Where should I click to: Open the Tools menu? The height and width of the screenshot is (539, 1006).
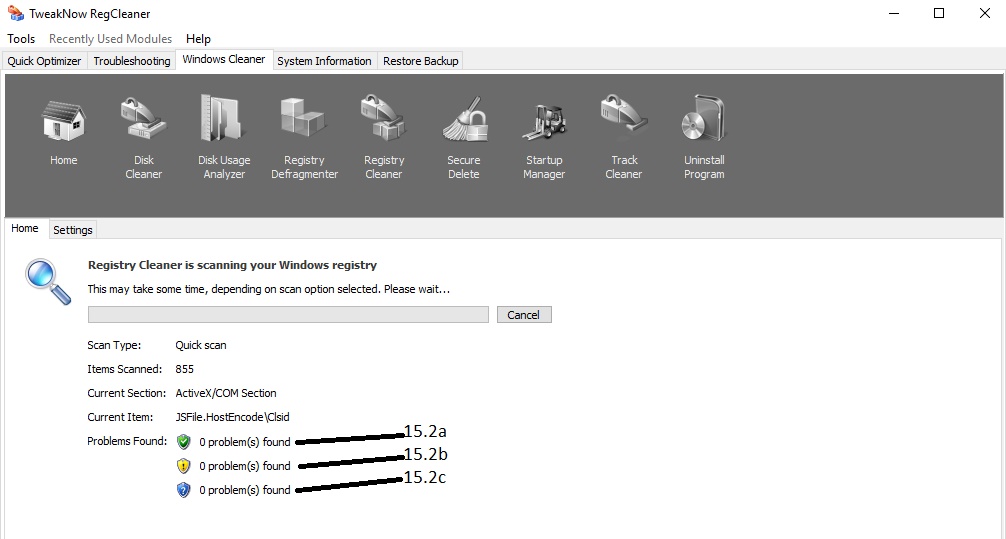click(x=21, y=38)
